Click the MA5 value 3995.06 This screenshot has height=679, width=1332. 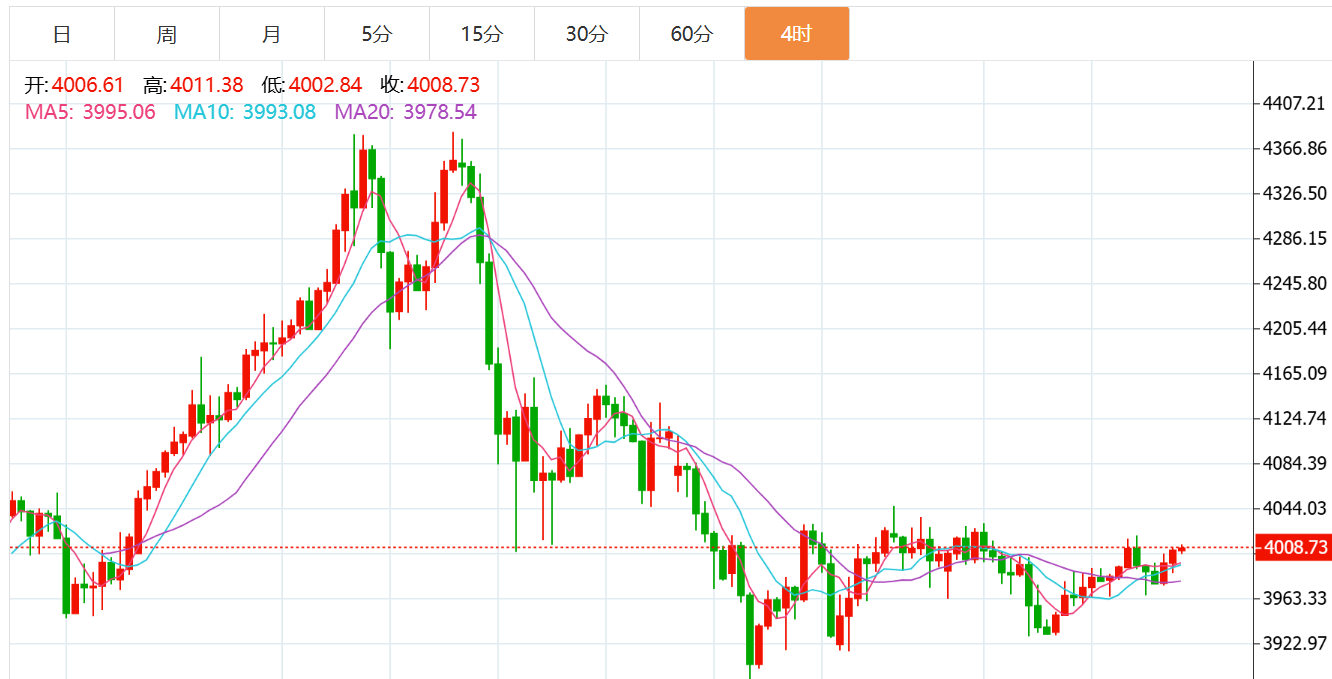[119, 112]
